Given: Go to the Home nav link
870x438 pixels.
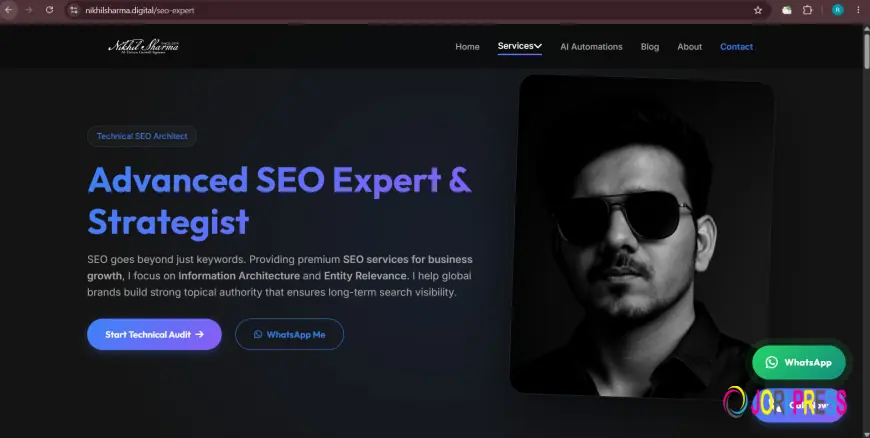Looking at the screenshot, I should (467, 47).
